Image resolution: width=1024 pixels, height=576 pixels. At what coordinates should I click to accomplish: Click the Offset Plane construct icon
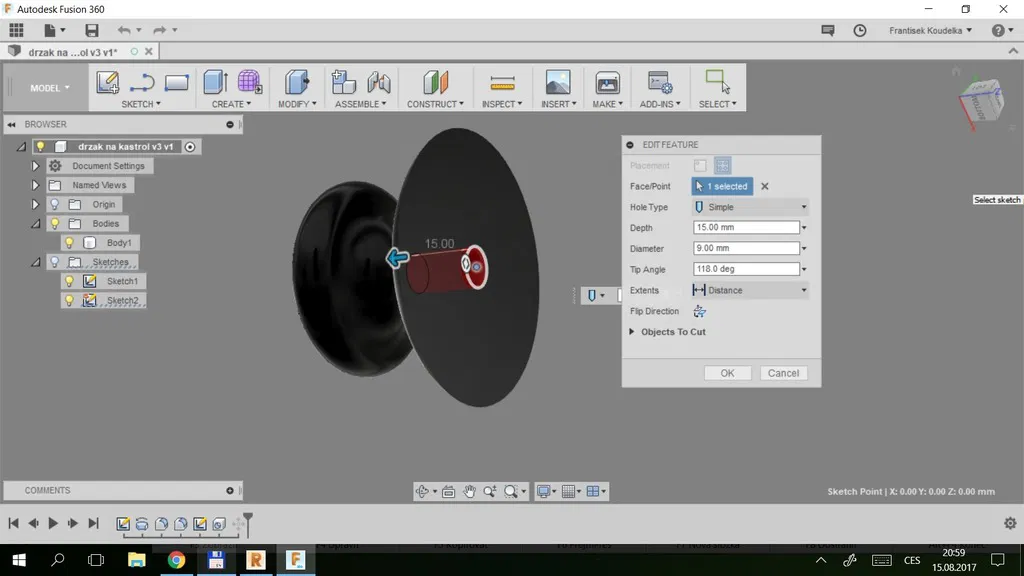[x=436, y=82]
